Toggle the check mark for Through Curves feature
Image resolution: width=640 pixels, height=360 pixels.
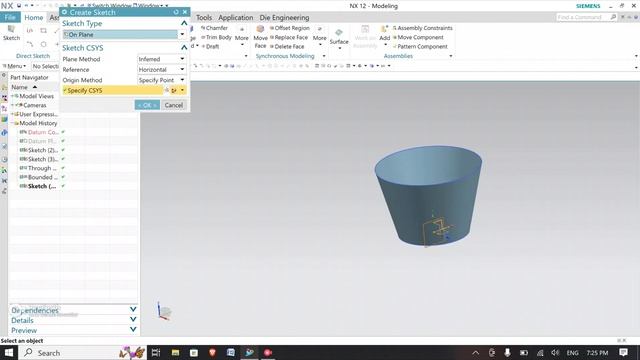click(63, 168)
